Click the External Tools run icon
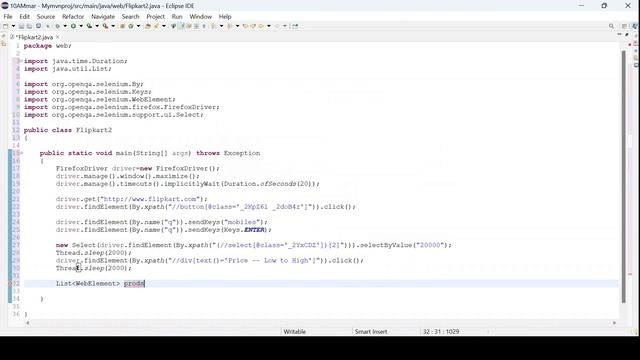 (105, 26)
